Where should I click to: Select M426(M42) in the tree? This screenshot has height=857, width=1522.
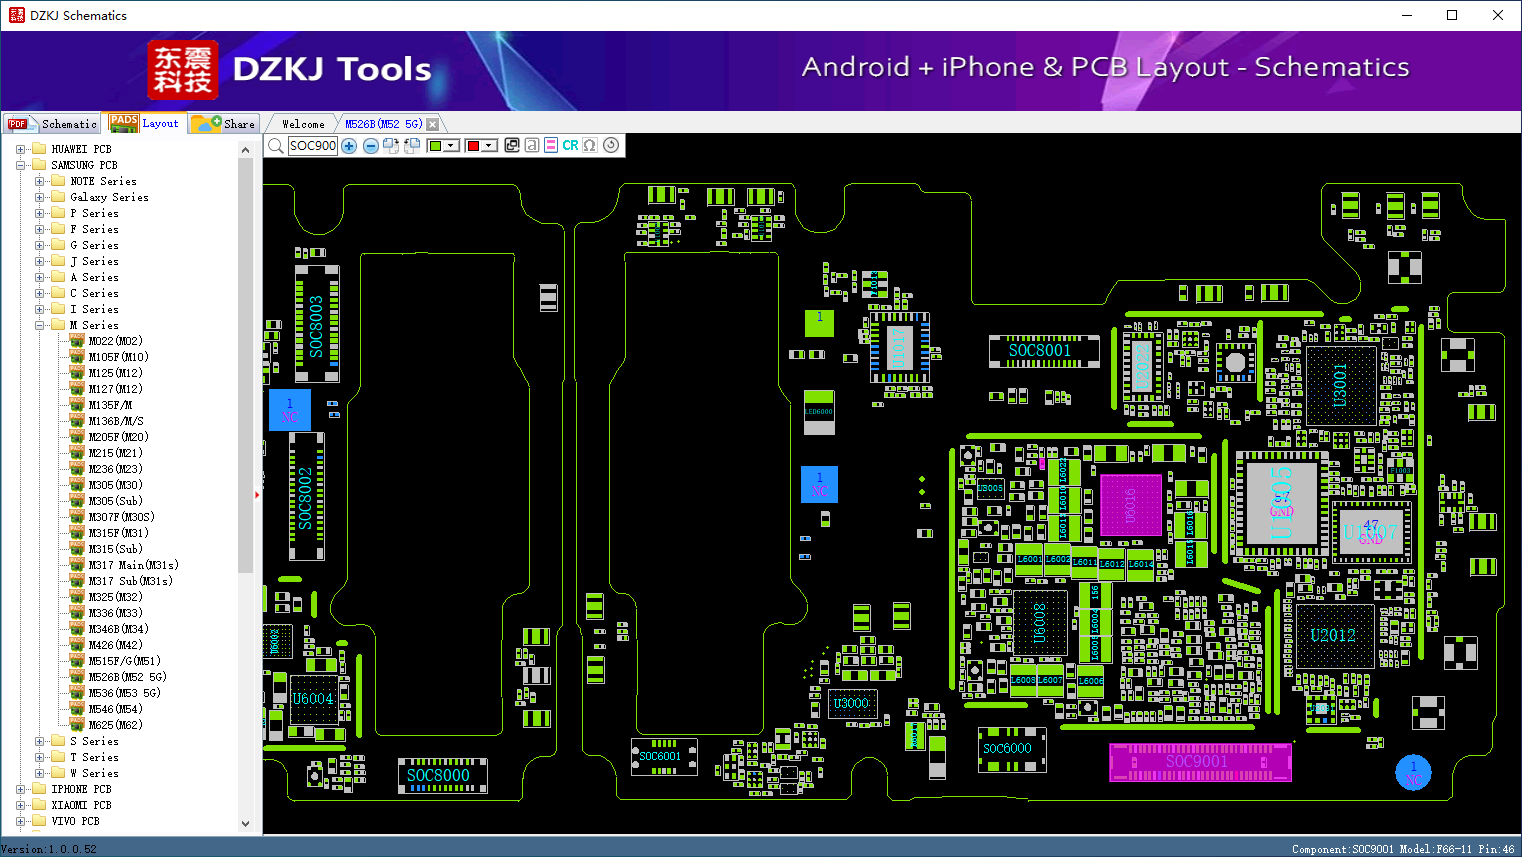115,645
